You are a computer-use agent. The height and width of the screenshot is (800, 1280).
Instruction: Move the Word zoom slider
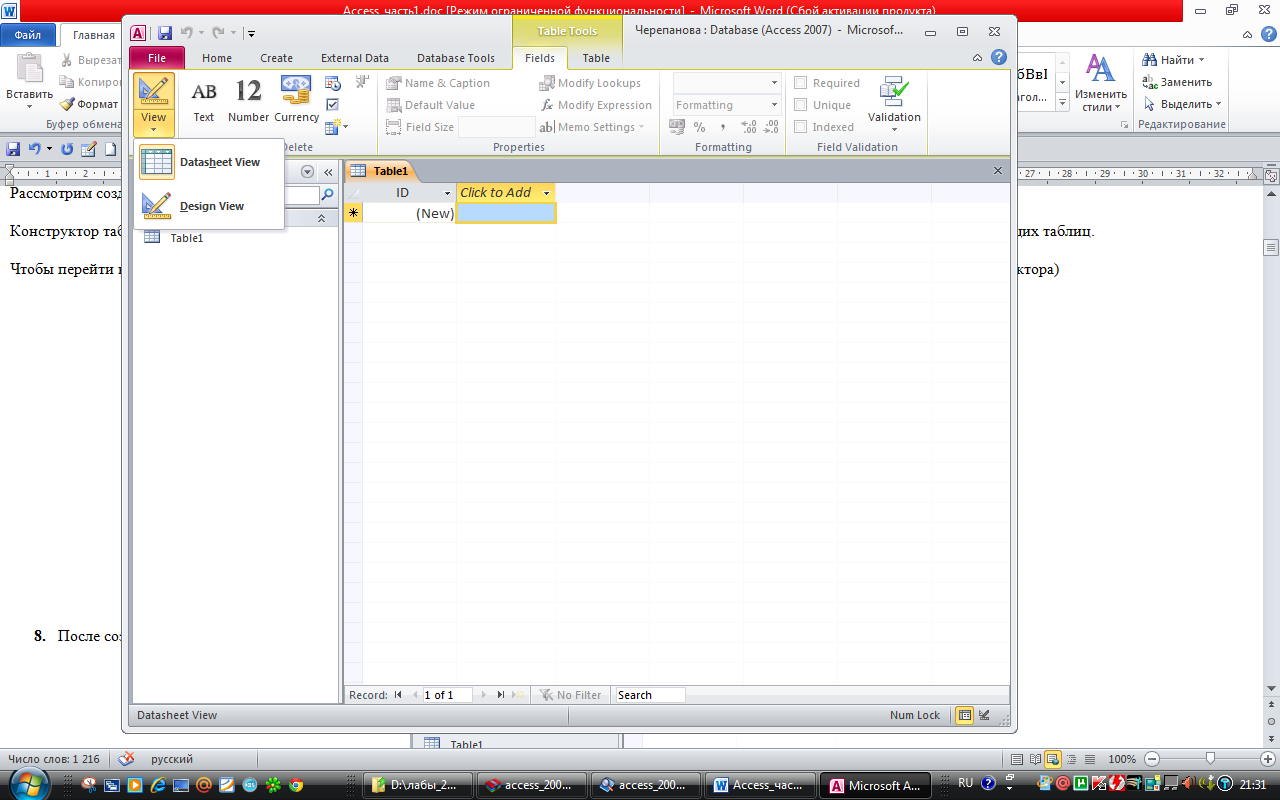(1210, 759)
